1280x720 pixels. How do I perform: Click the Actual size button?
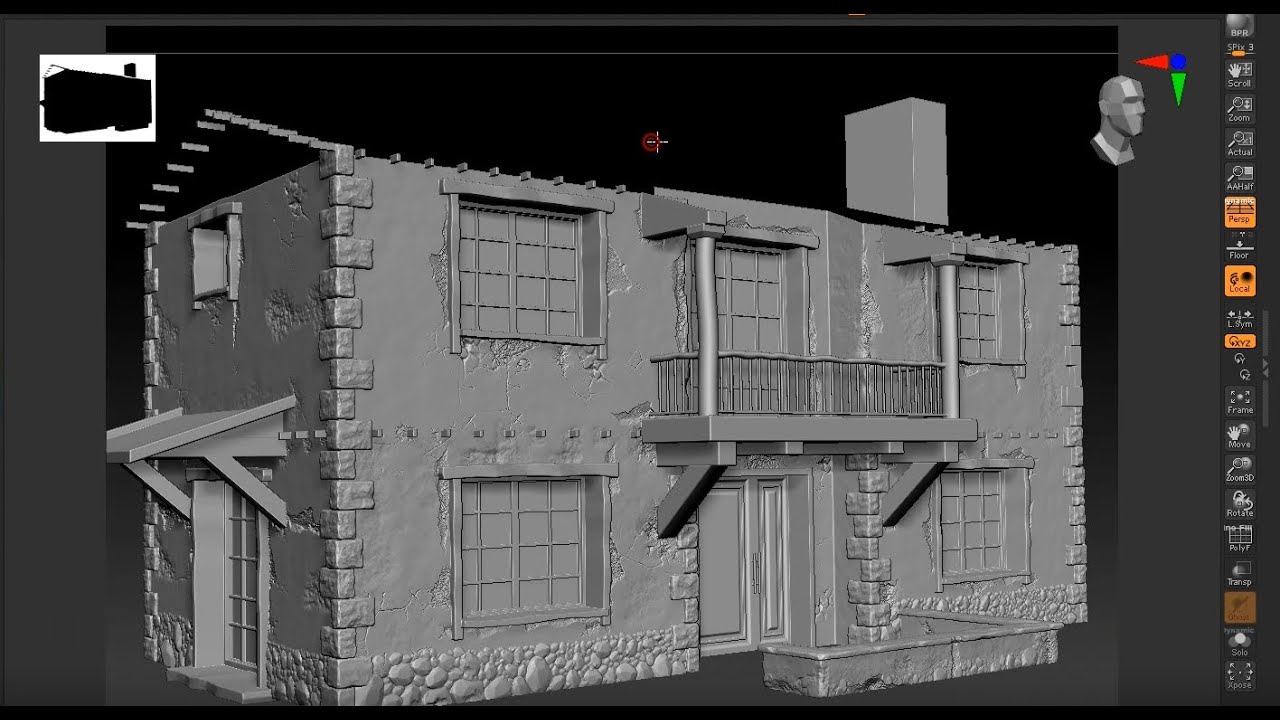tap(1240, 143)
